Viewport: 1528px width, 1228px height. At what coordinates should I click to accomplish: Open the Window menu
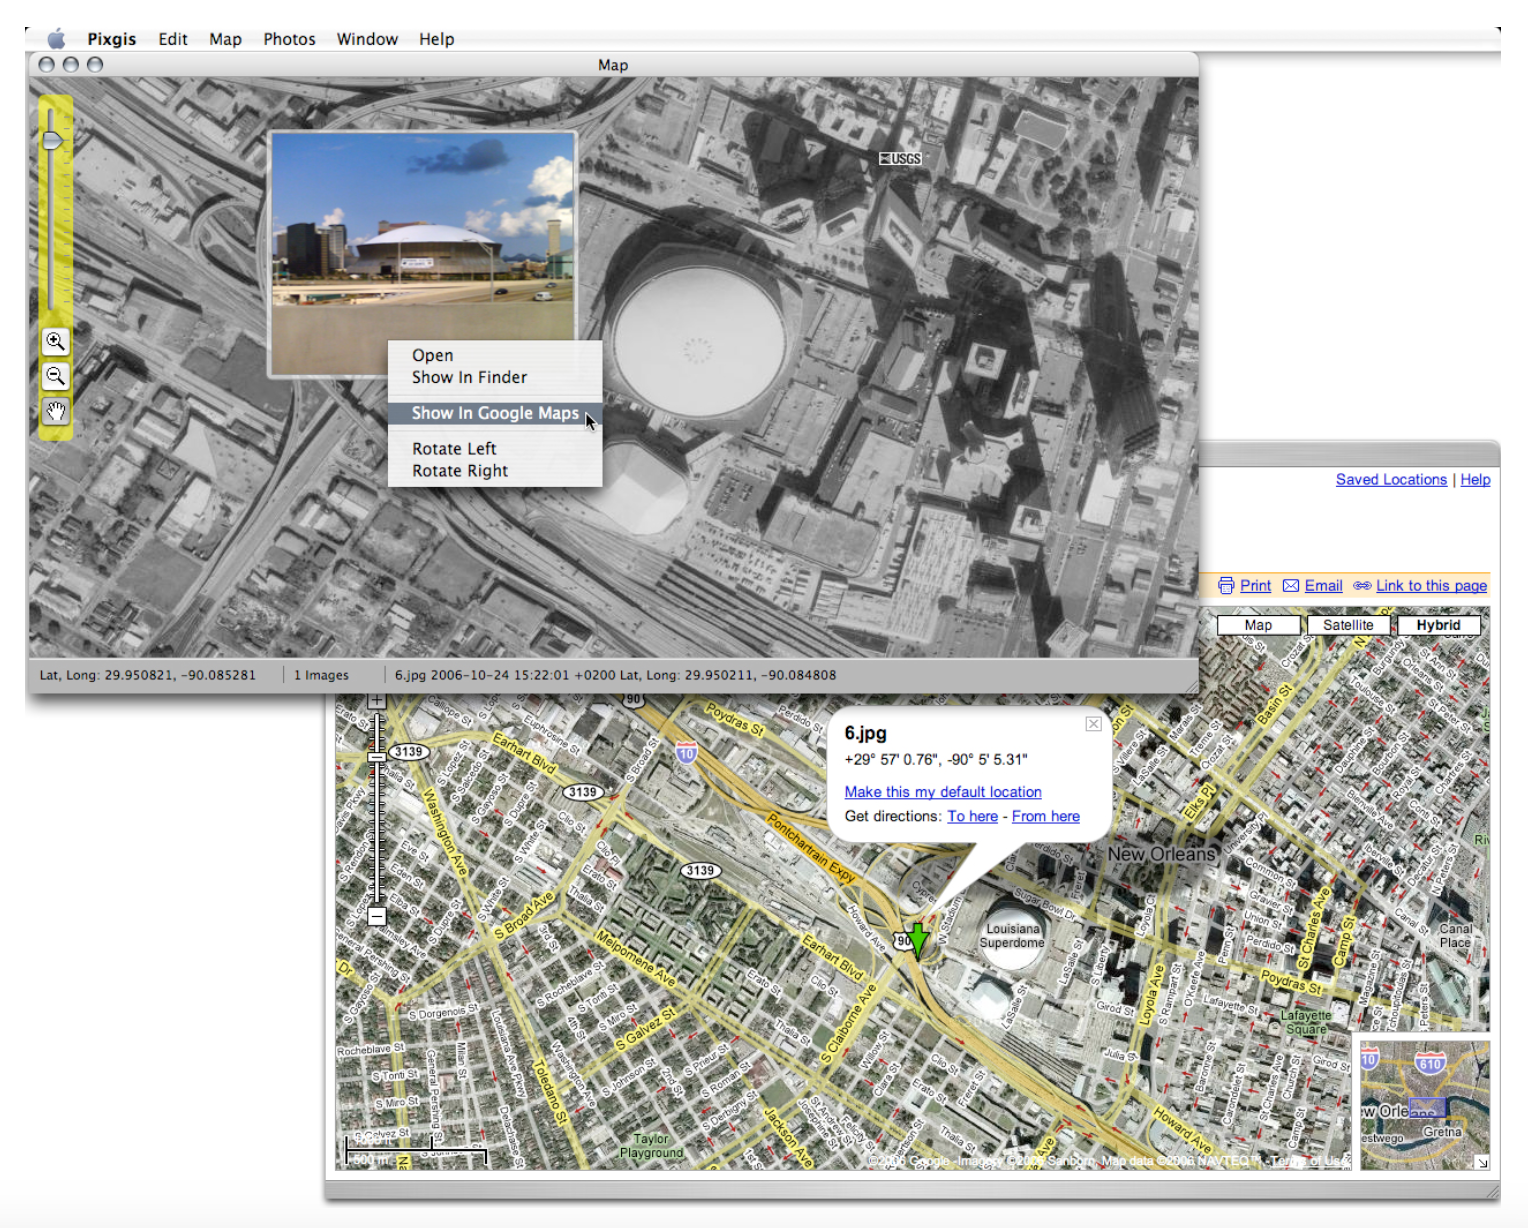[367, 39]
